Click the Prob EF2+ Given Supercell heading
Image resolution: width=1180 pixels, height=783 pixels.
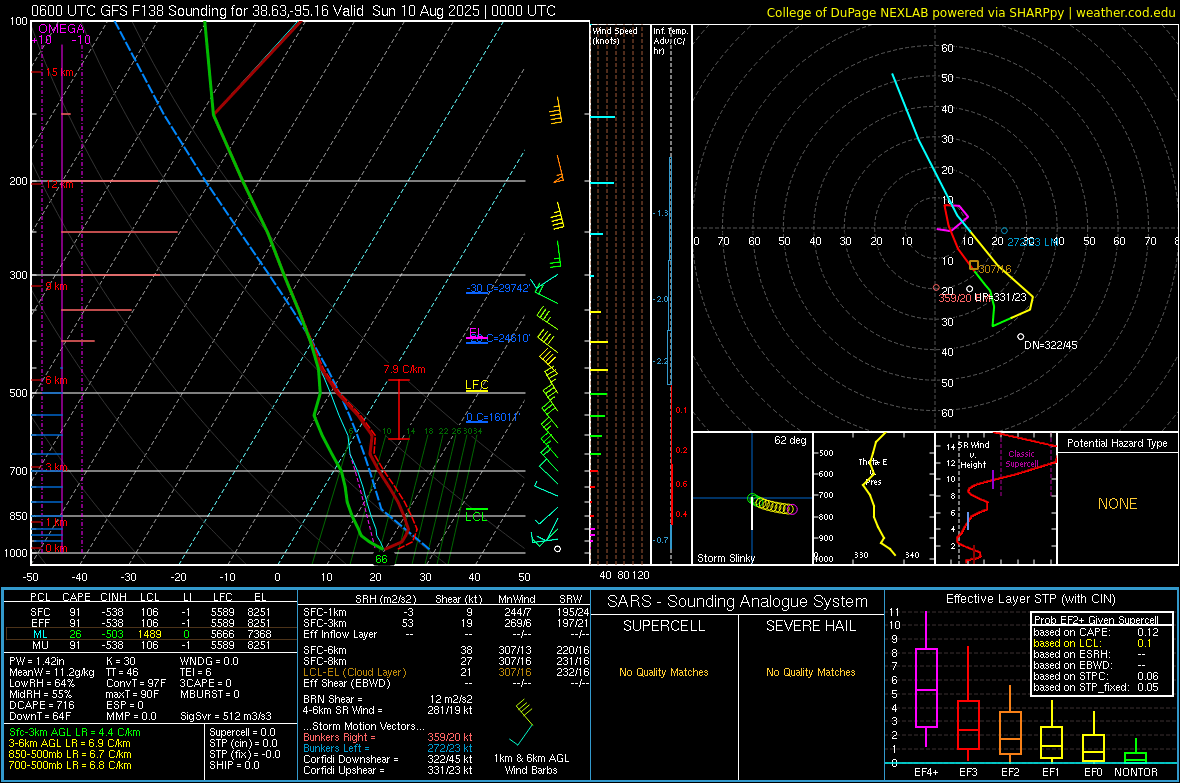[1096, 620]
